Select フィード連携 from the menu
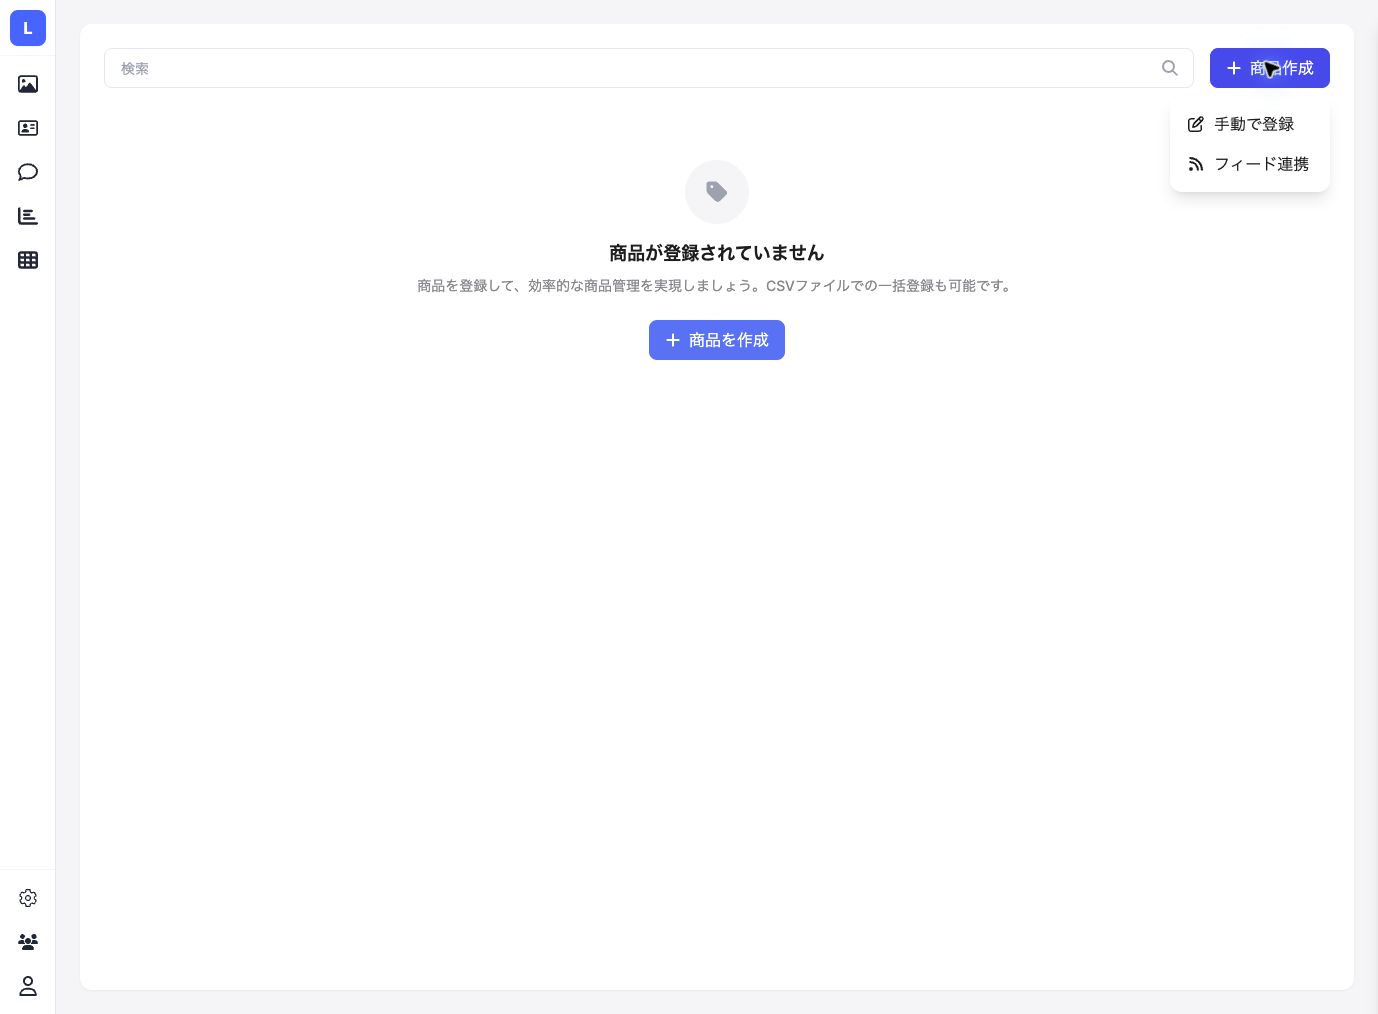The image size is (1378, 1014). click(1250, 164)
